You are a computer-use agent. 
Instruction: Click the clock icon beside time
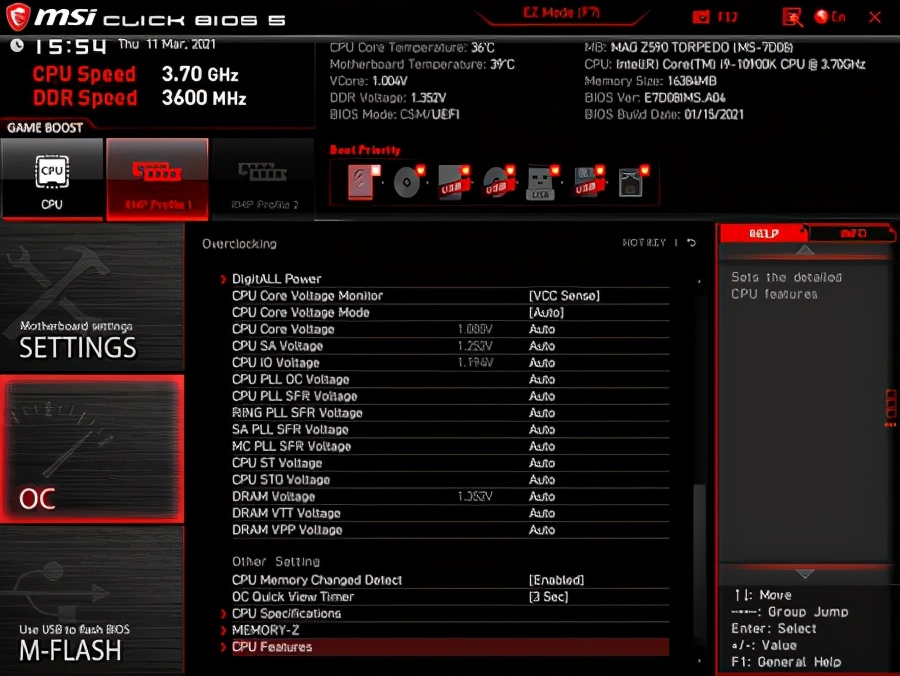[17, 45]
